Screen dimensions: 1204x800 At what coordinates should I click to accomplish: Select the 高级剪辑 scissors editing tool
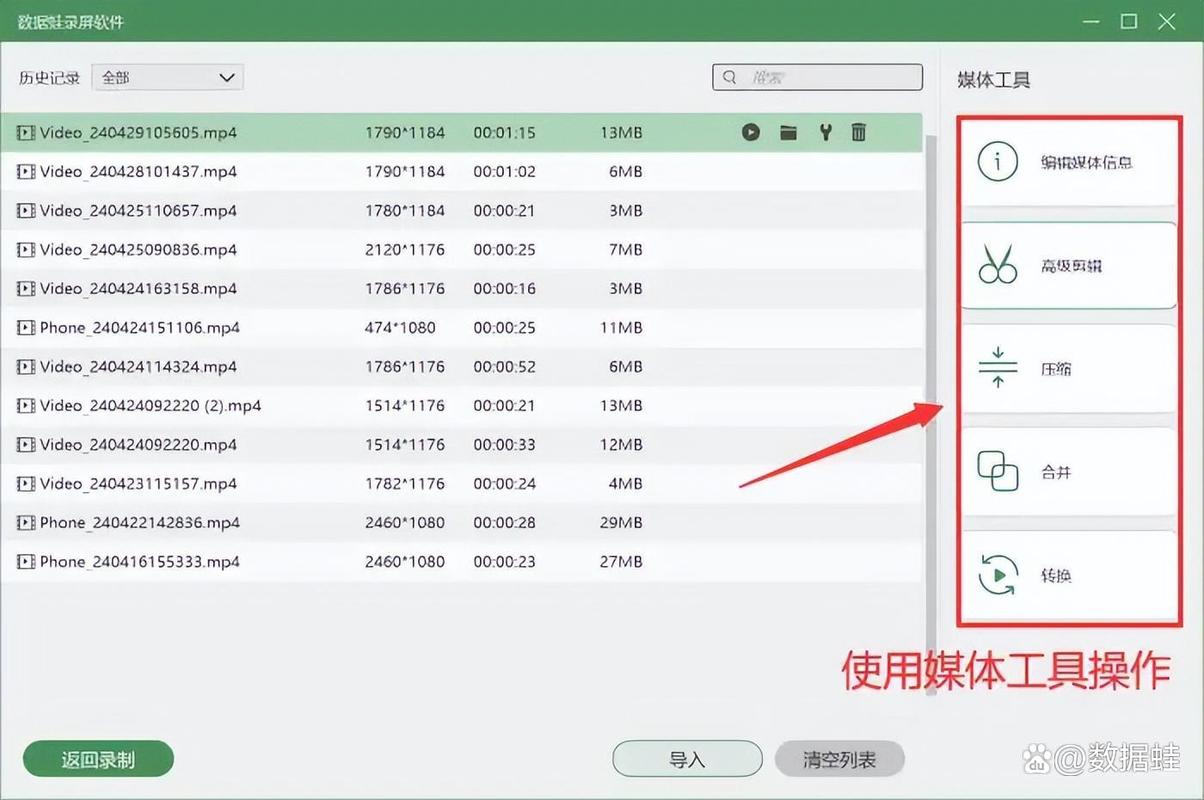tap(1068, 266)
